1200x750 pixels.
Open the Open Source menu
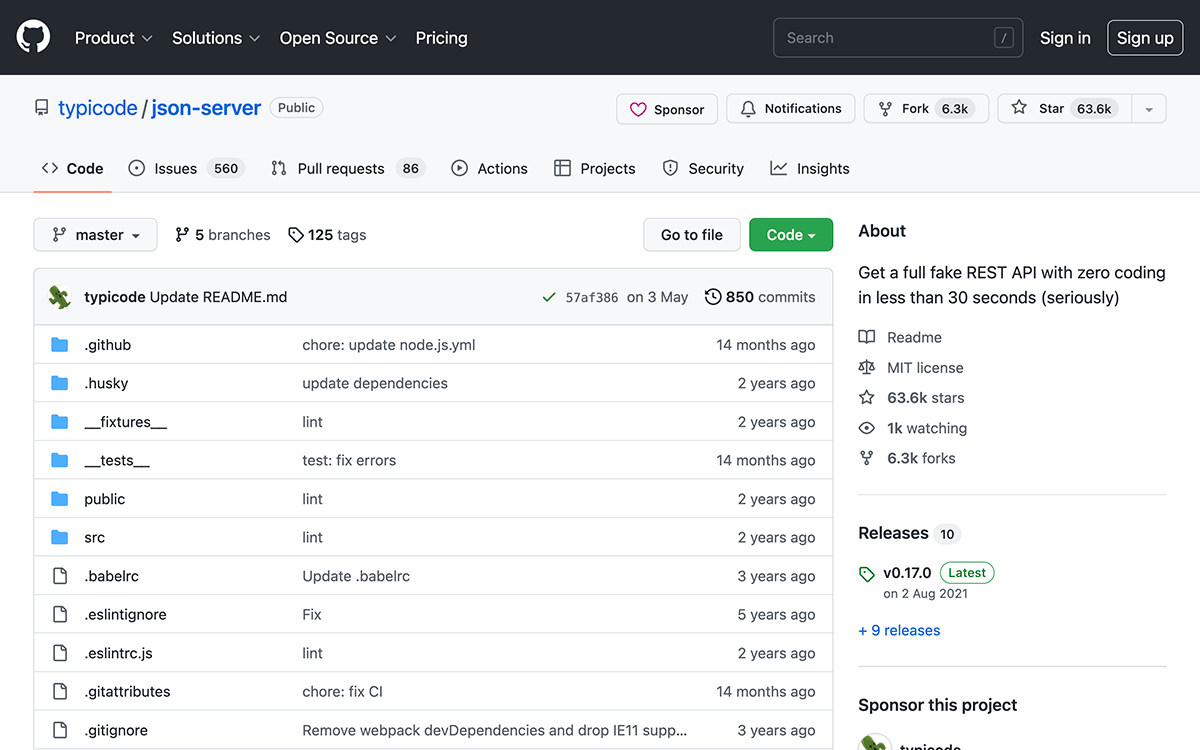[337, 38]
